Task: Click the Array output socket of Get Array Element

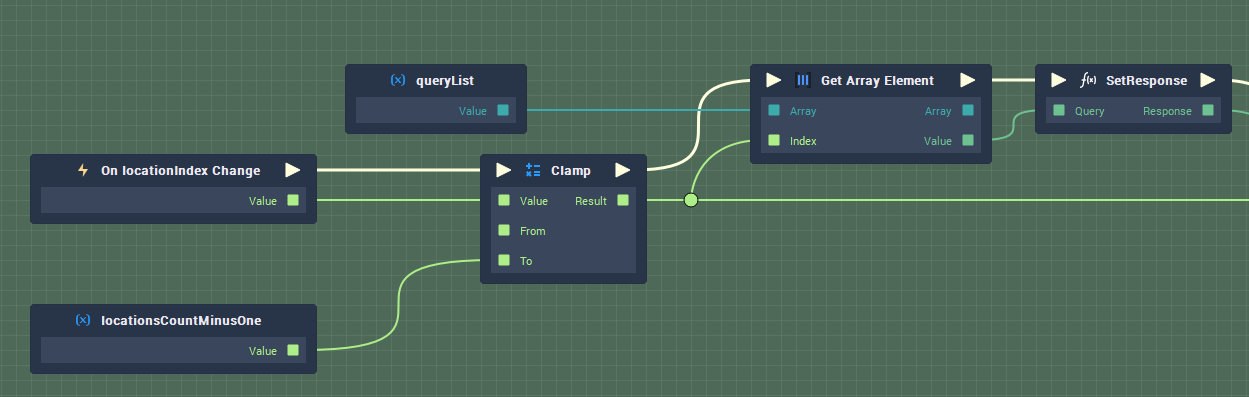Action: [x=968, y=111]
